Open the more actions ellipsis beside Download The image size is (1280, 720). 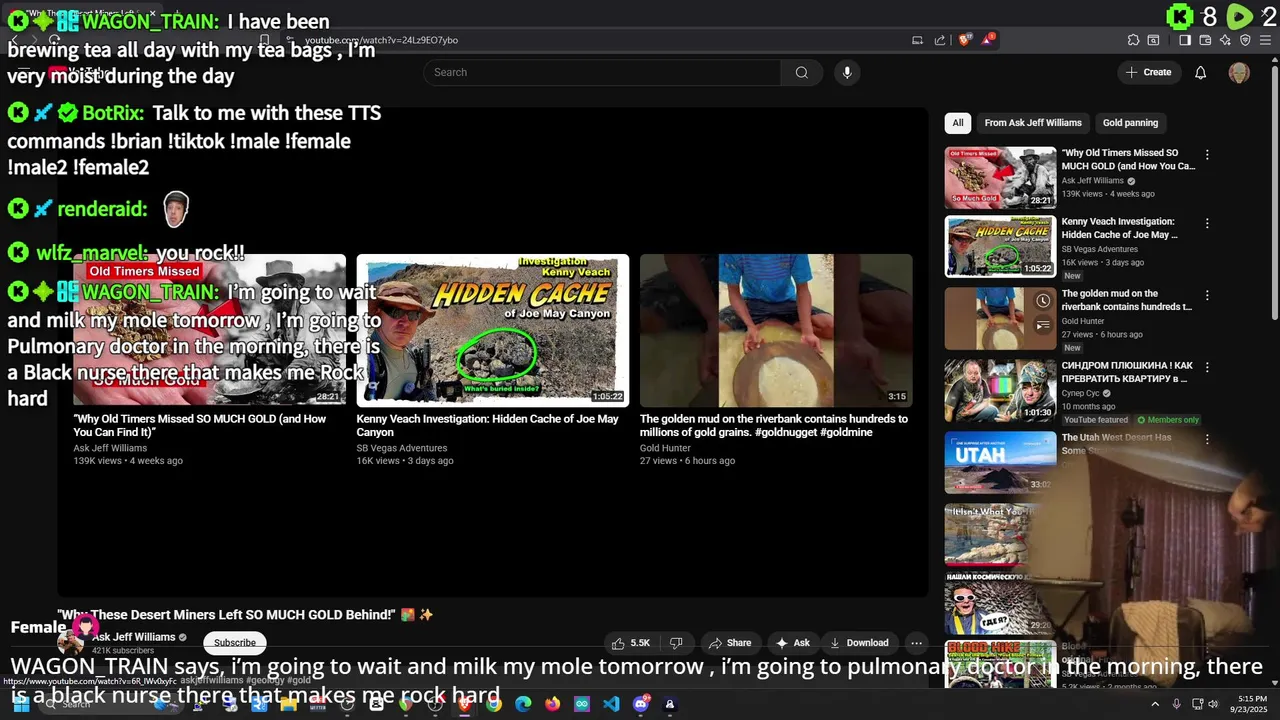[916, 643]
